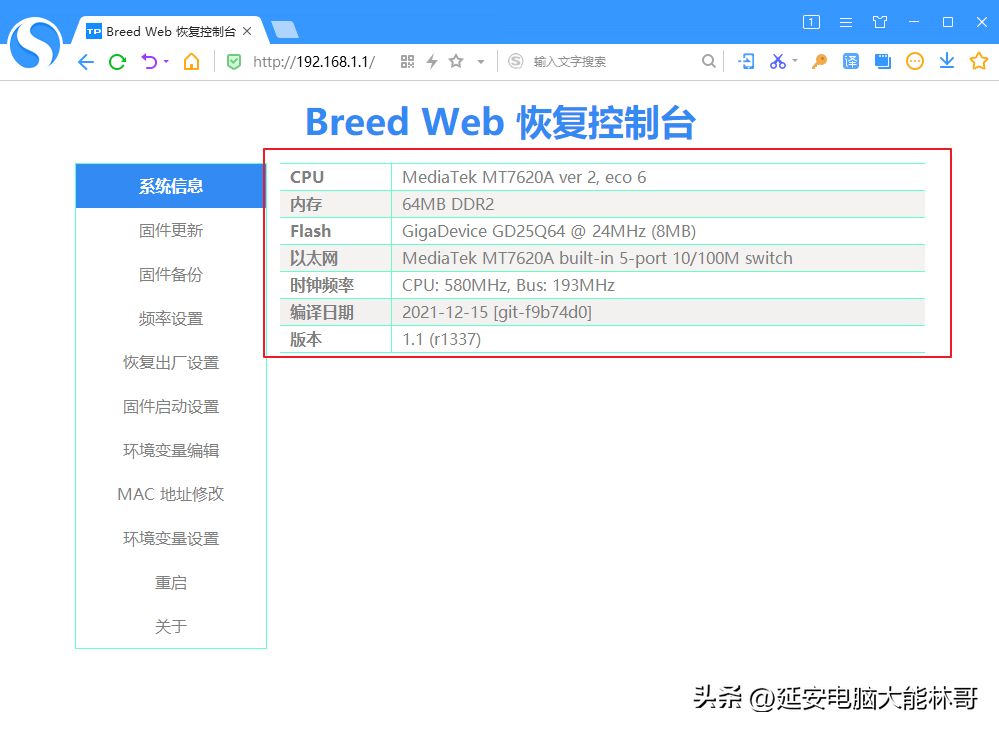Click the lightning speed mode icon

pos(432,61)
